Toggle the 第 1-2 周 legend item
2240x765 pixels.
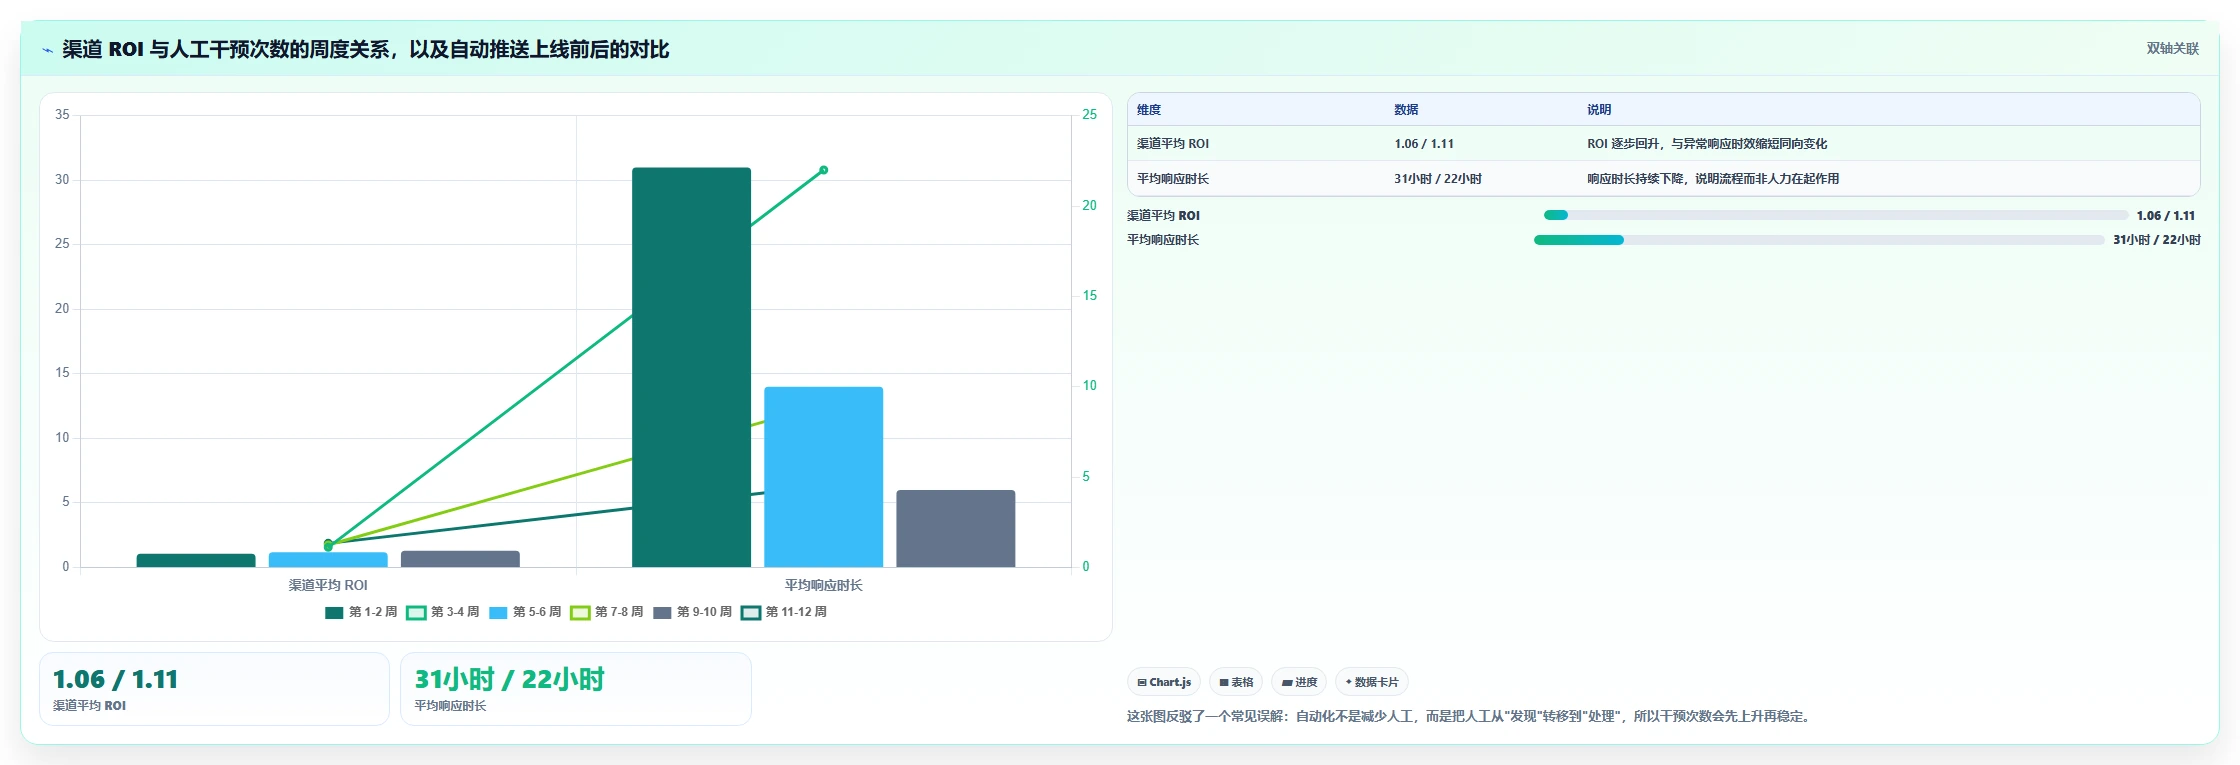tap(361, 612)
